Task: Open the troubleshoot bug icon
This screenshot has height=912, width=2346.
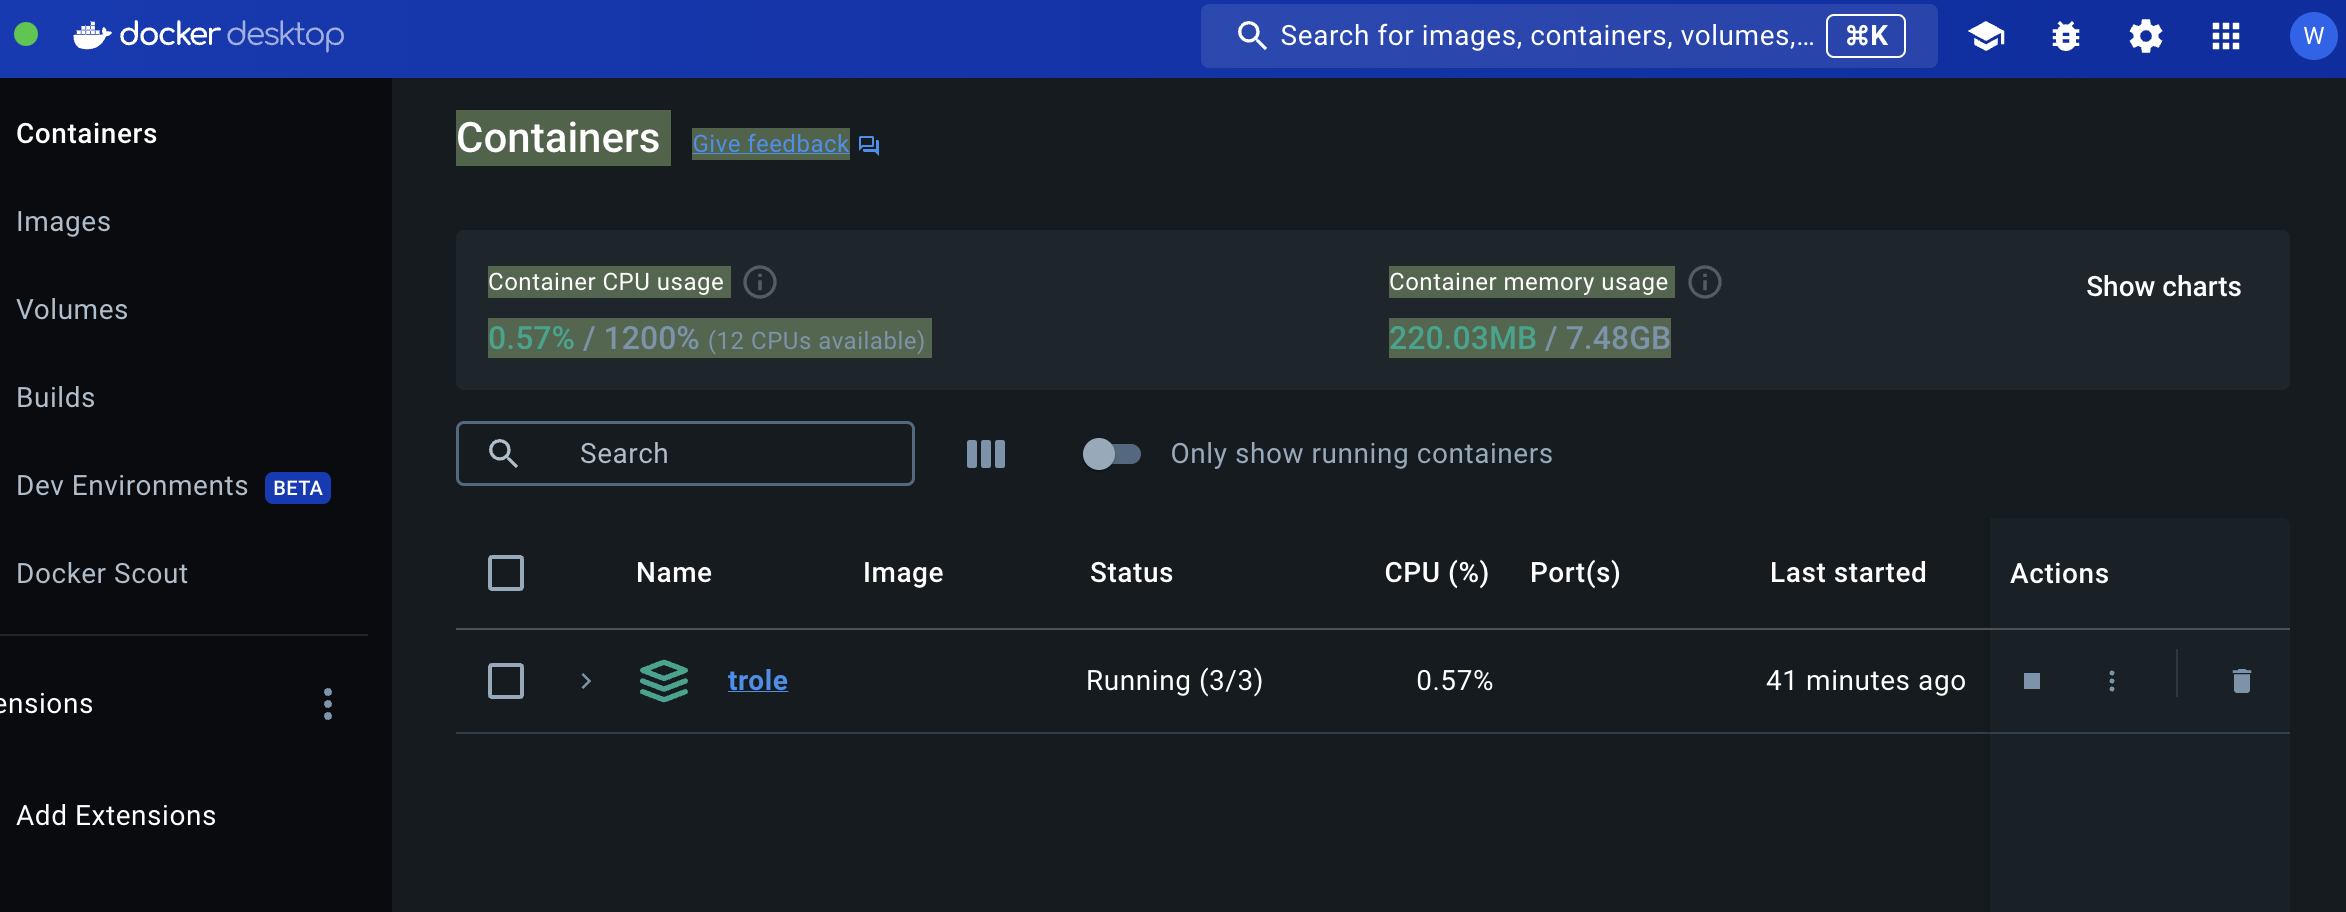Action: click(x=2066, y=36)
